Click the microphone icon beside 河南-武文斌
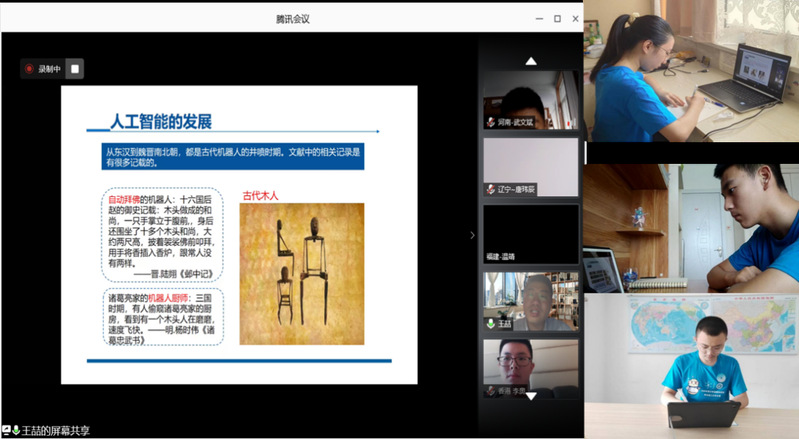The height and width of the screenshot is (439, 799). pos(490,122)
